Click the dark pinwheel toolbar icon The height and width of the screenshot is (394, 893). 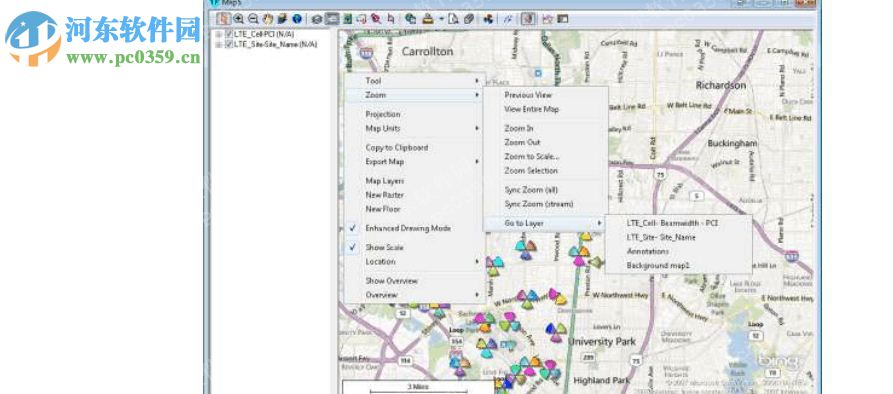click(x=488, y=19)
